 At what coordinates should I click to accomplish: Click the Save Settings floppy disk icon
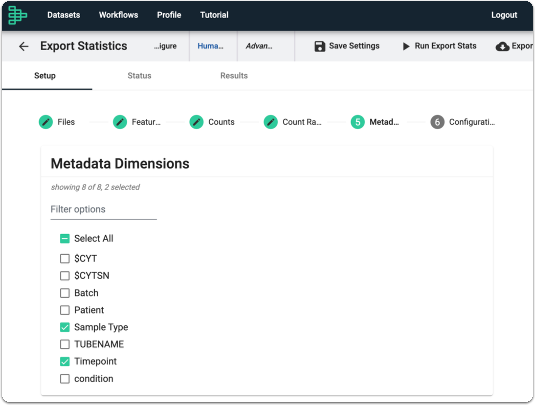(320, 46)
